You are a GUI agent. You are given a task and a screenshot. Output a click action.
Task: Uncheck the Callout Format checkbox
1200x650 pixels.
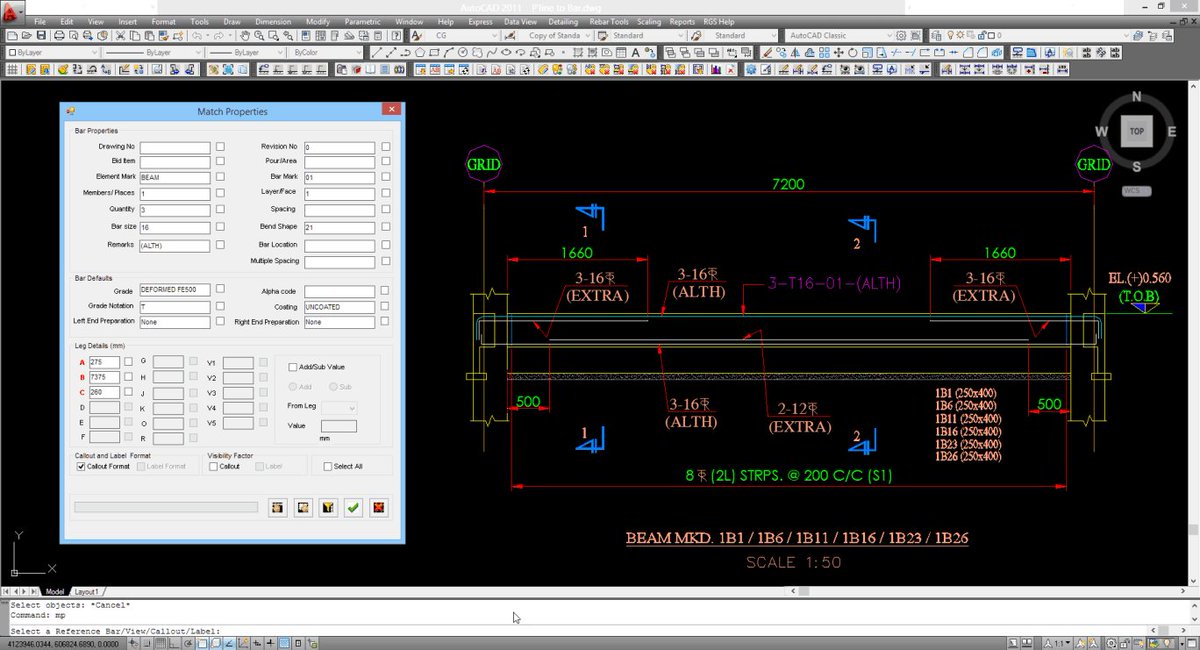coord(80,466)
